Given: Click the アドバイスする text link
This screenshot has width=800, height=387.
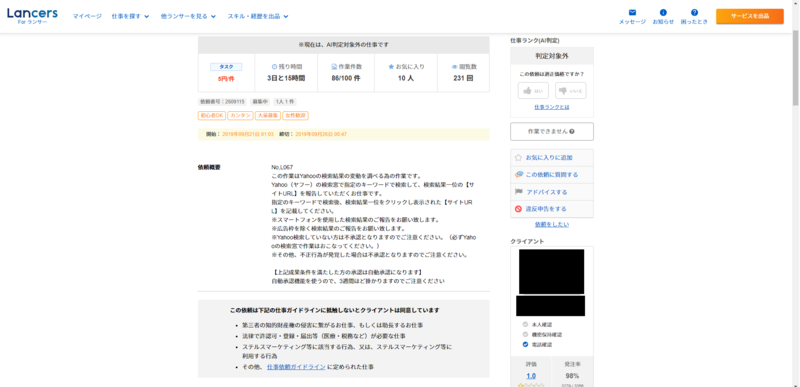Looking at the screenshot, I should click(x=546, y=192).
